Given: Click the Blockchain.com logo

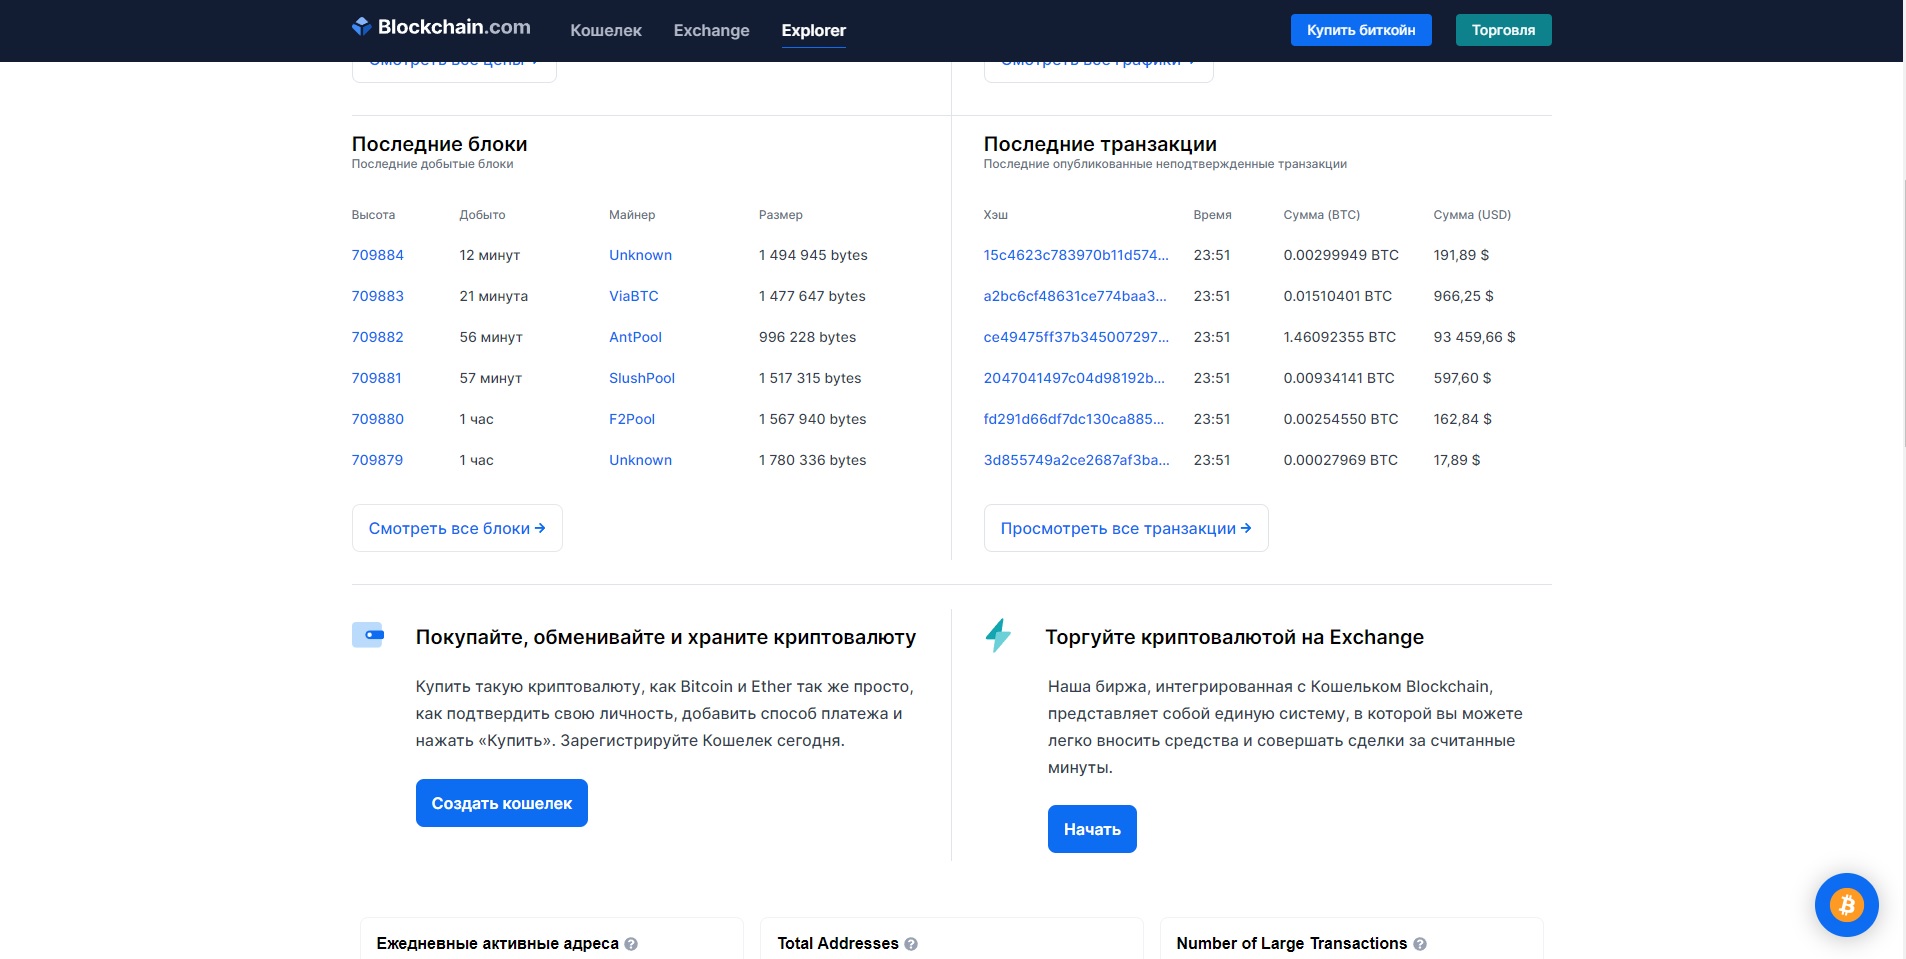Looking at the screenshot, I should [x=441, y=27].
